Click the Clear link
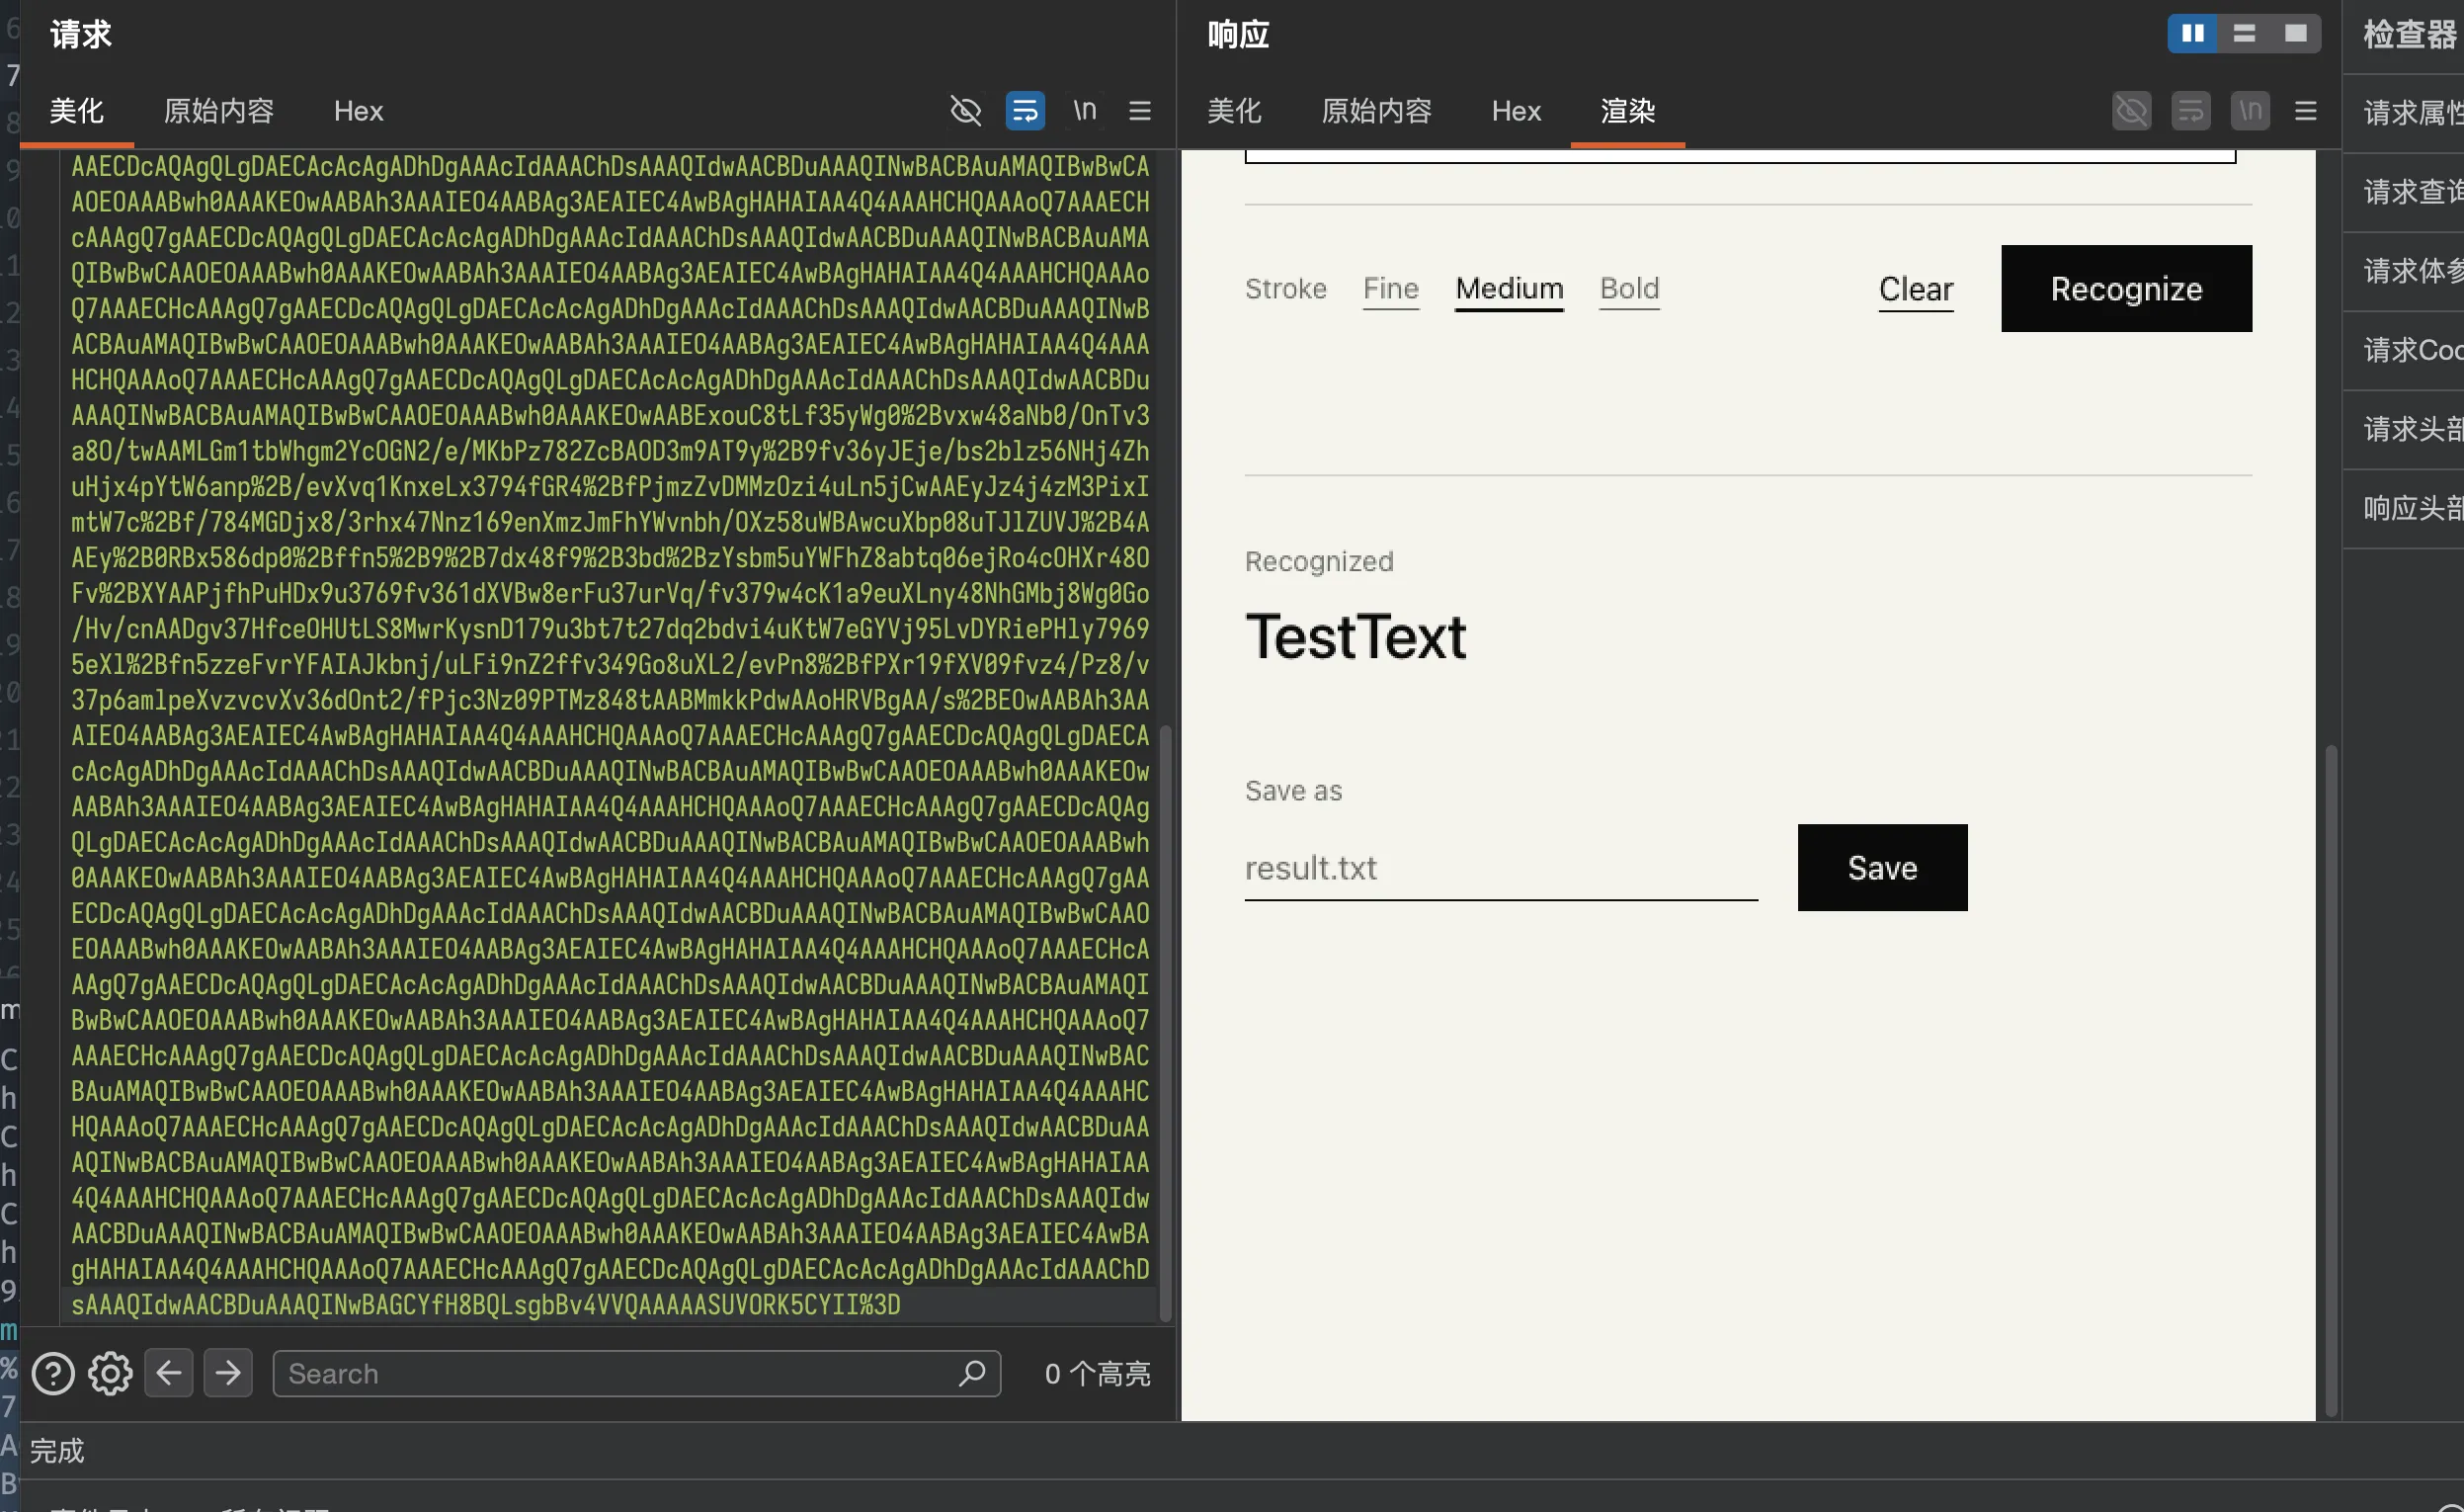The image size is (2464, 1512). coord(1915,289)
